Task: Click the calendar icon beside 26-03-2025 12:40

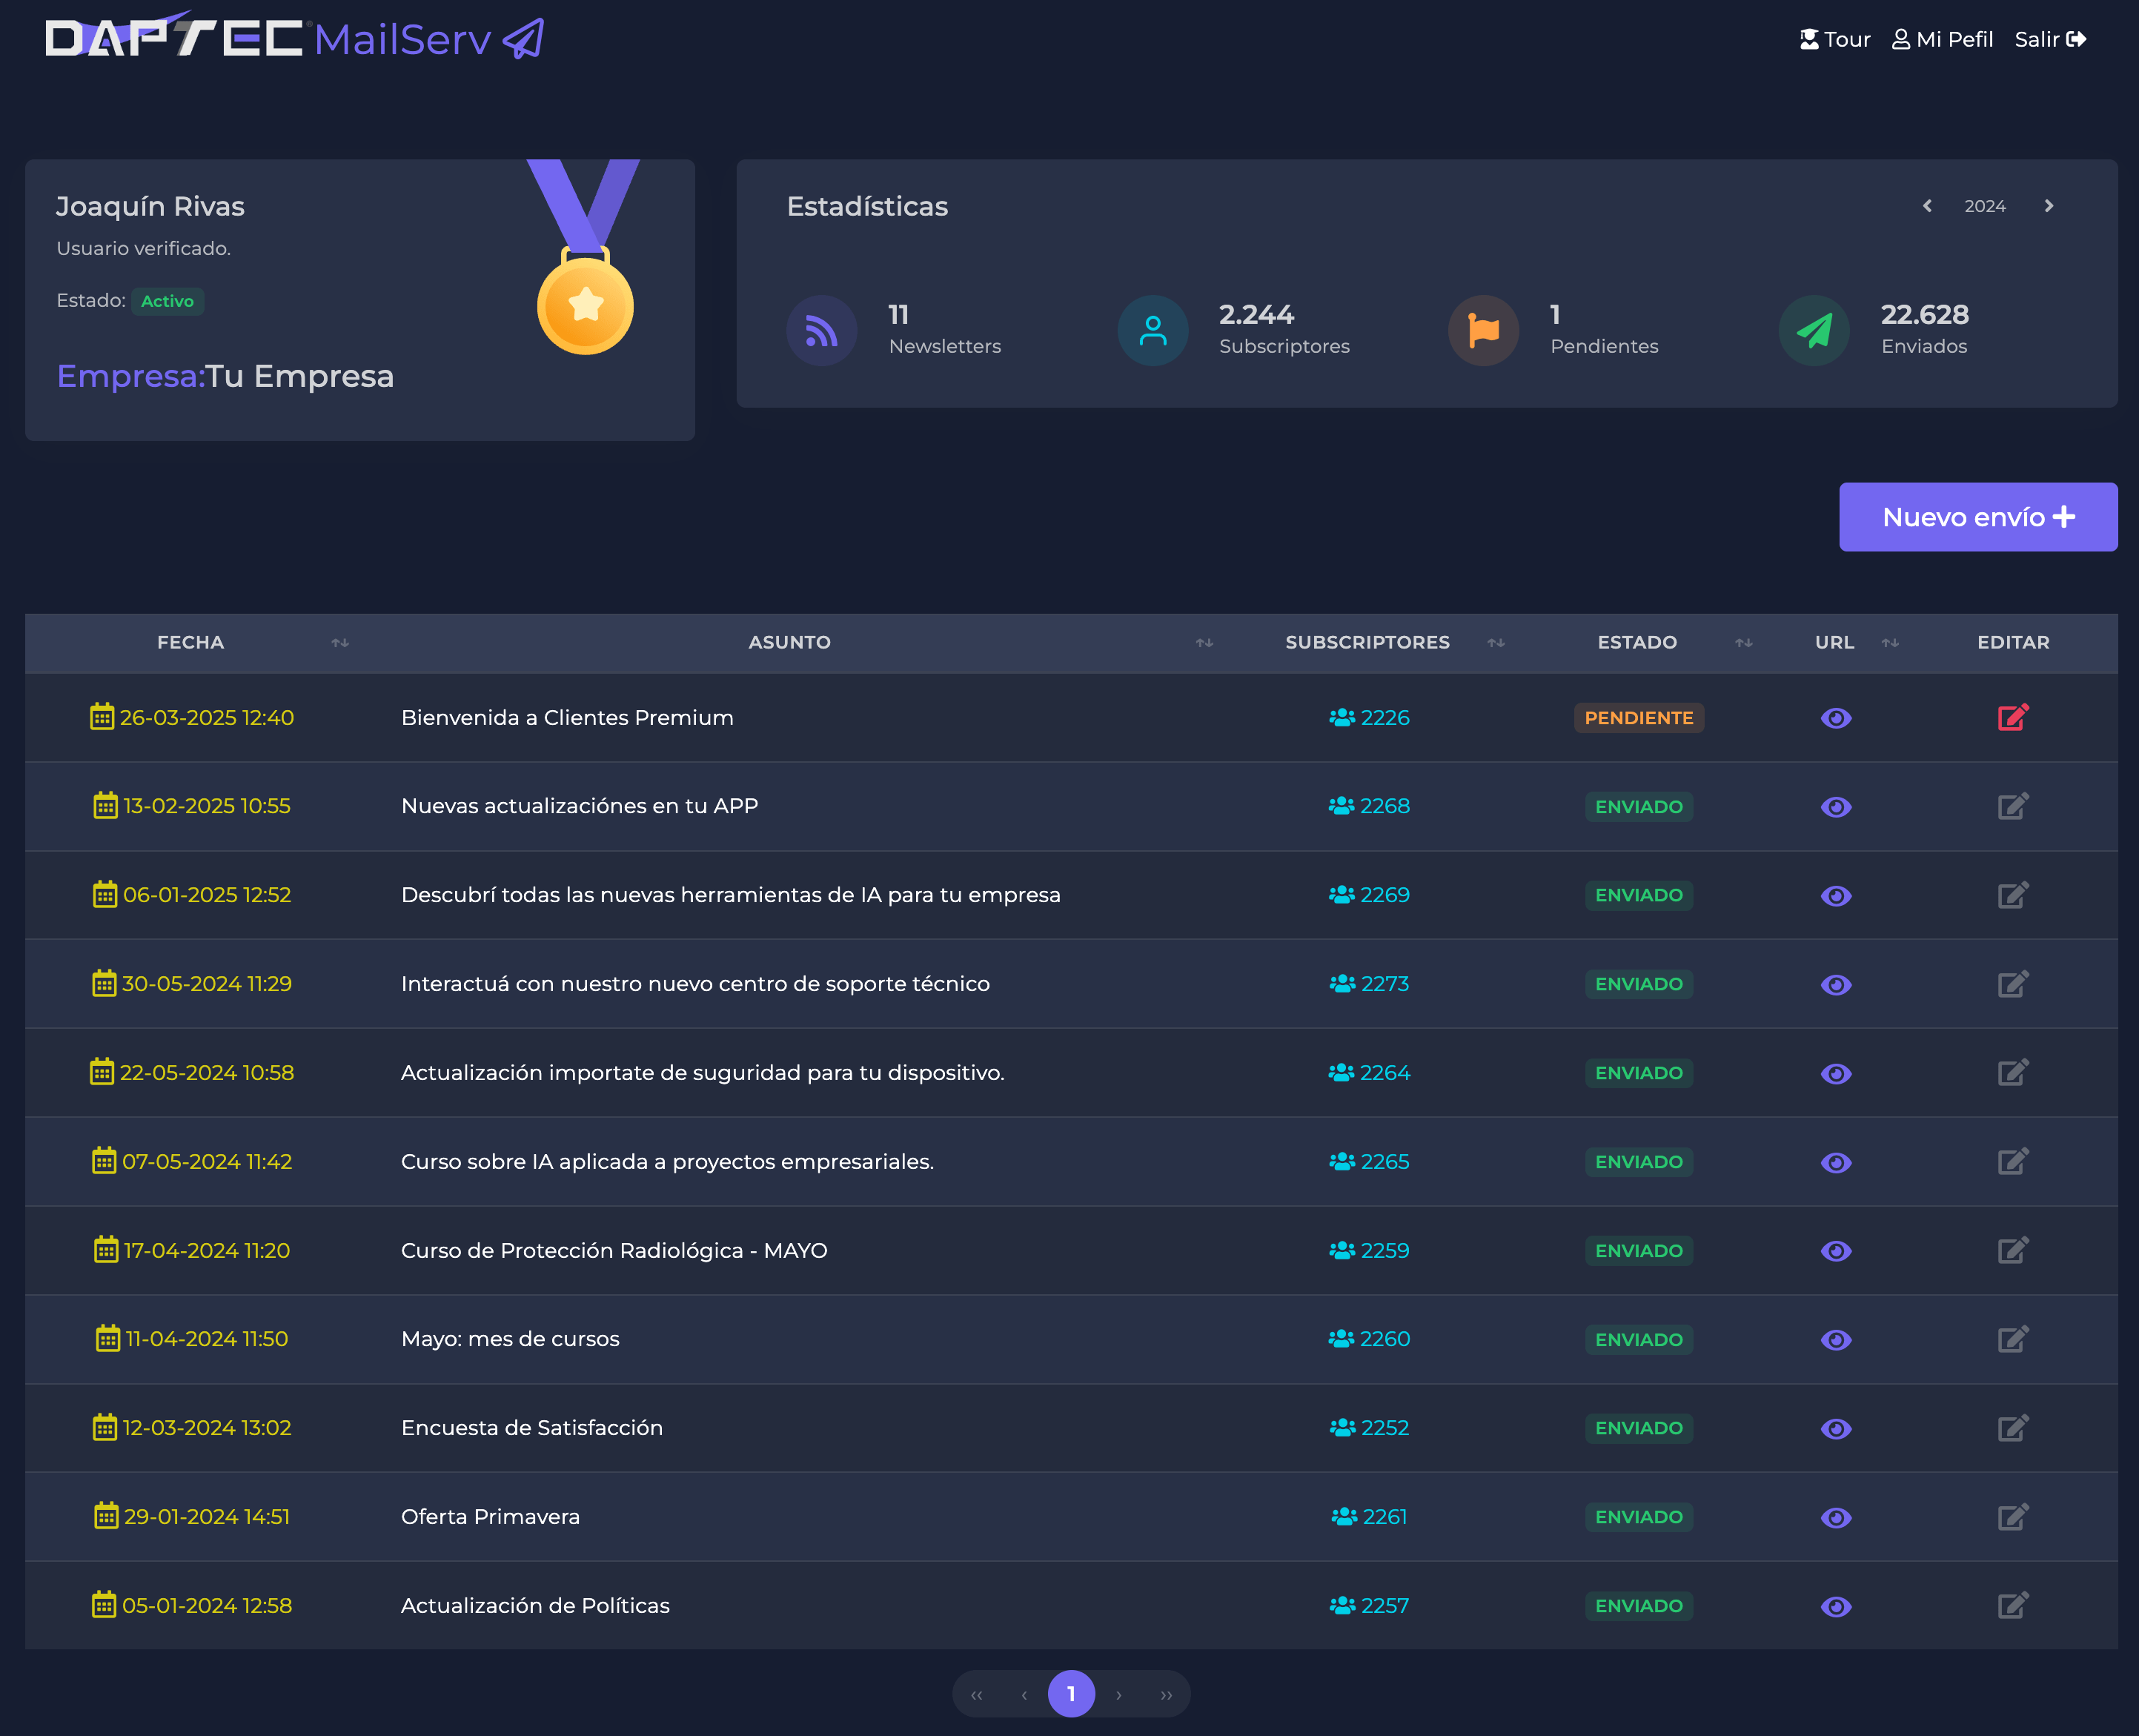Action: pos(102,717)
